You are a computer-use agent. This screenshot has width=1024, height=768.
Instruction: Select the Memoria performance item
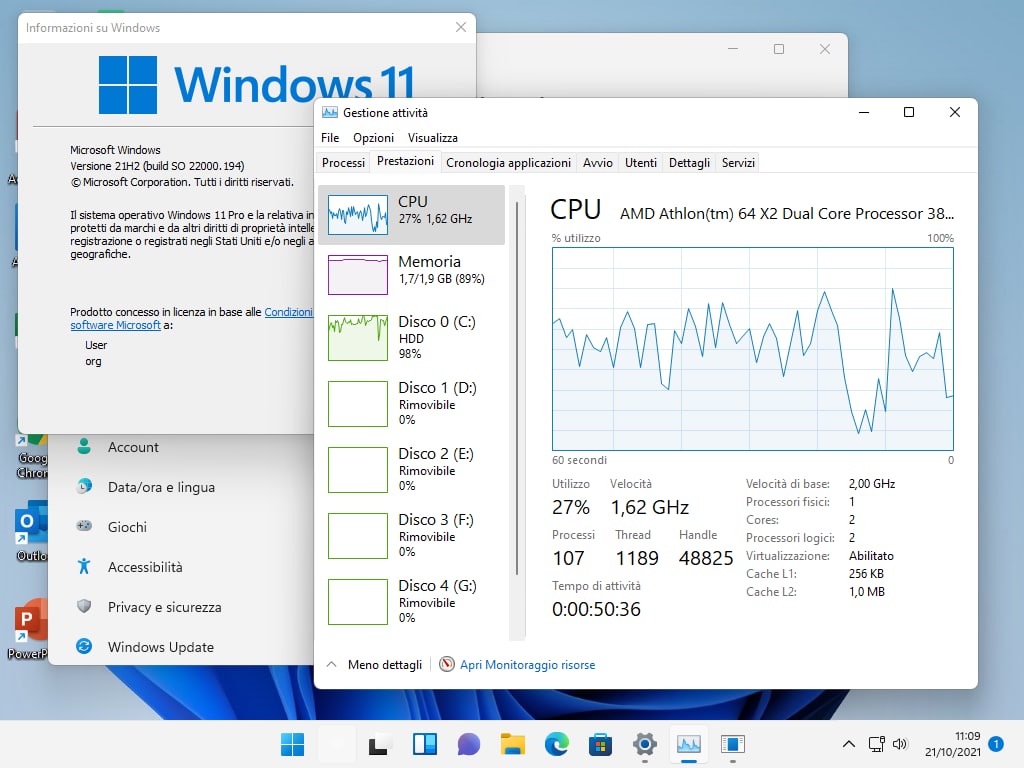[411, 274]
